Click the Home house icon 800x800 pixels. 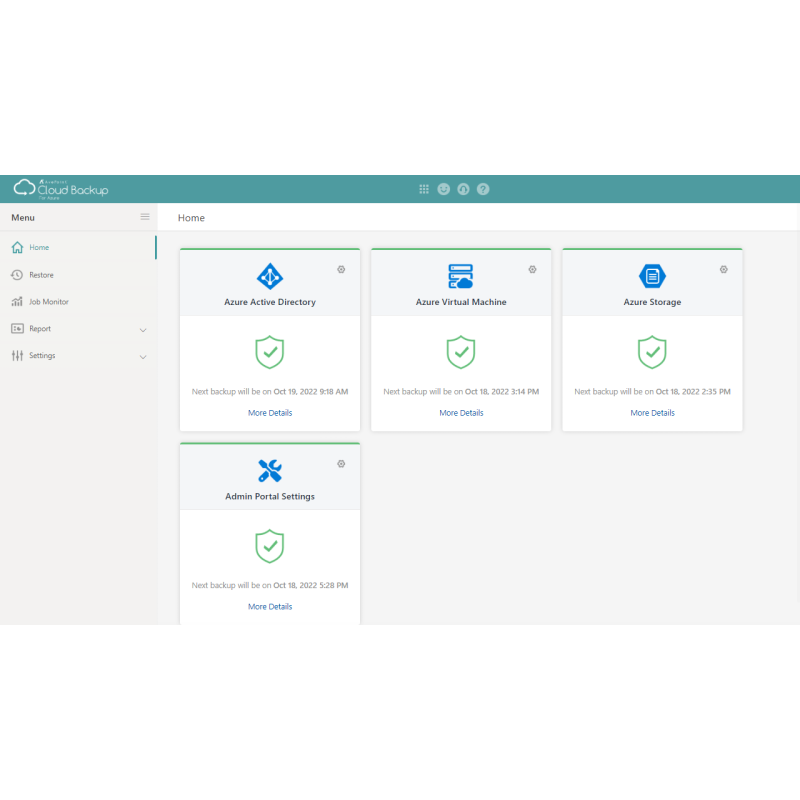17,247
